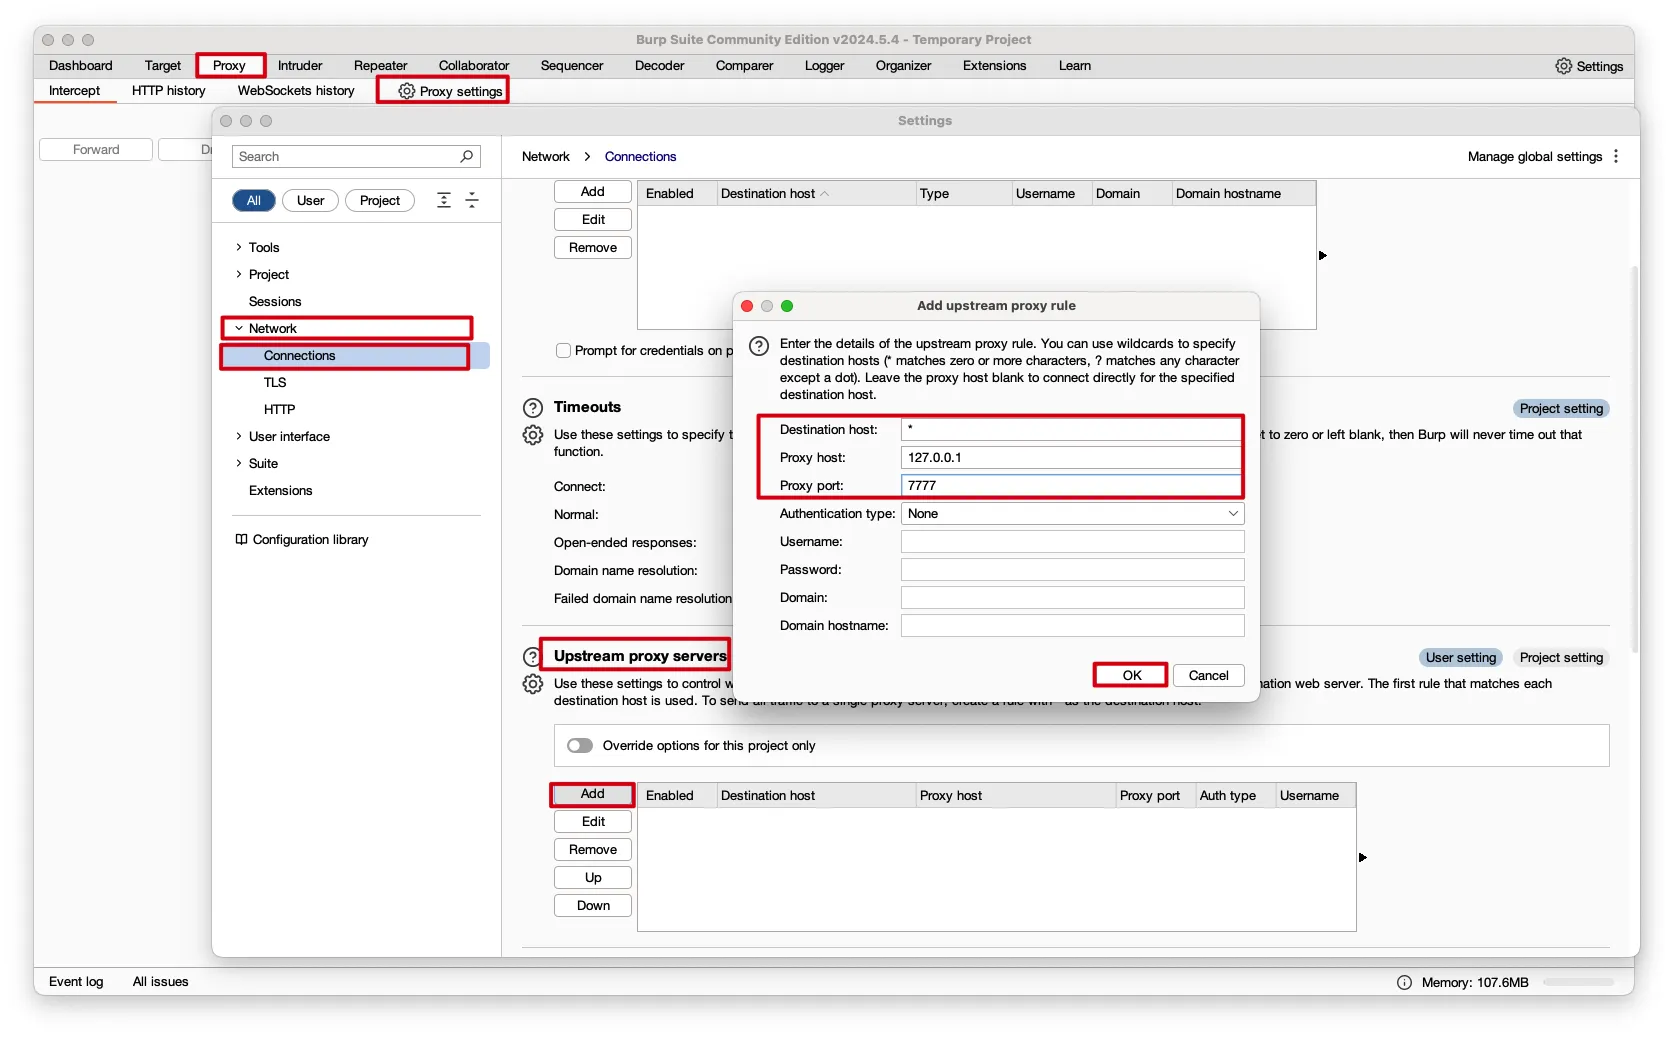Screen dimensions: 1674x1037
Task: Select the User settings filter
Action: (x=310, y=200)
